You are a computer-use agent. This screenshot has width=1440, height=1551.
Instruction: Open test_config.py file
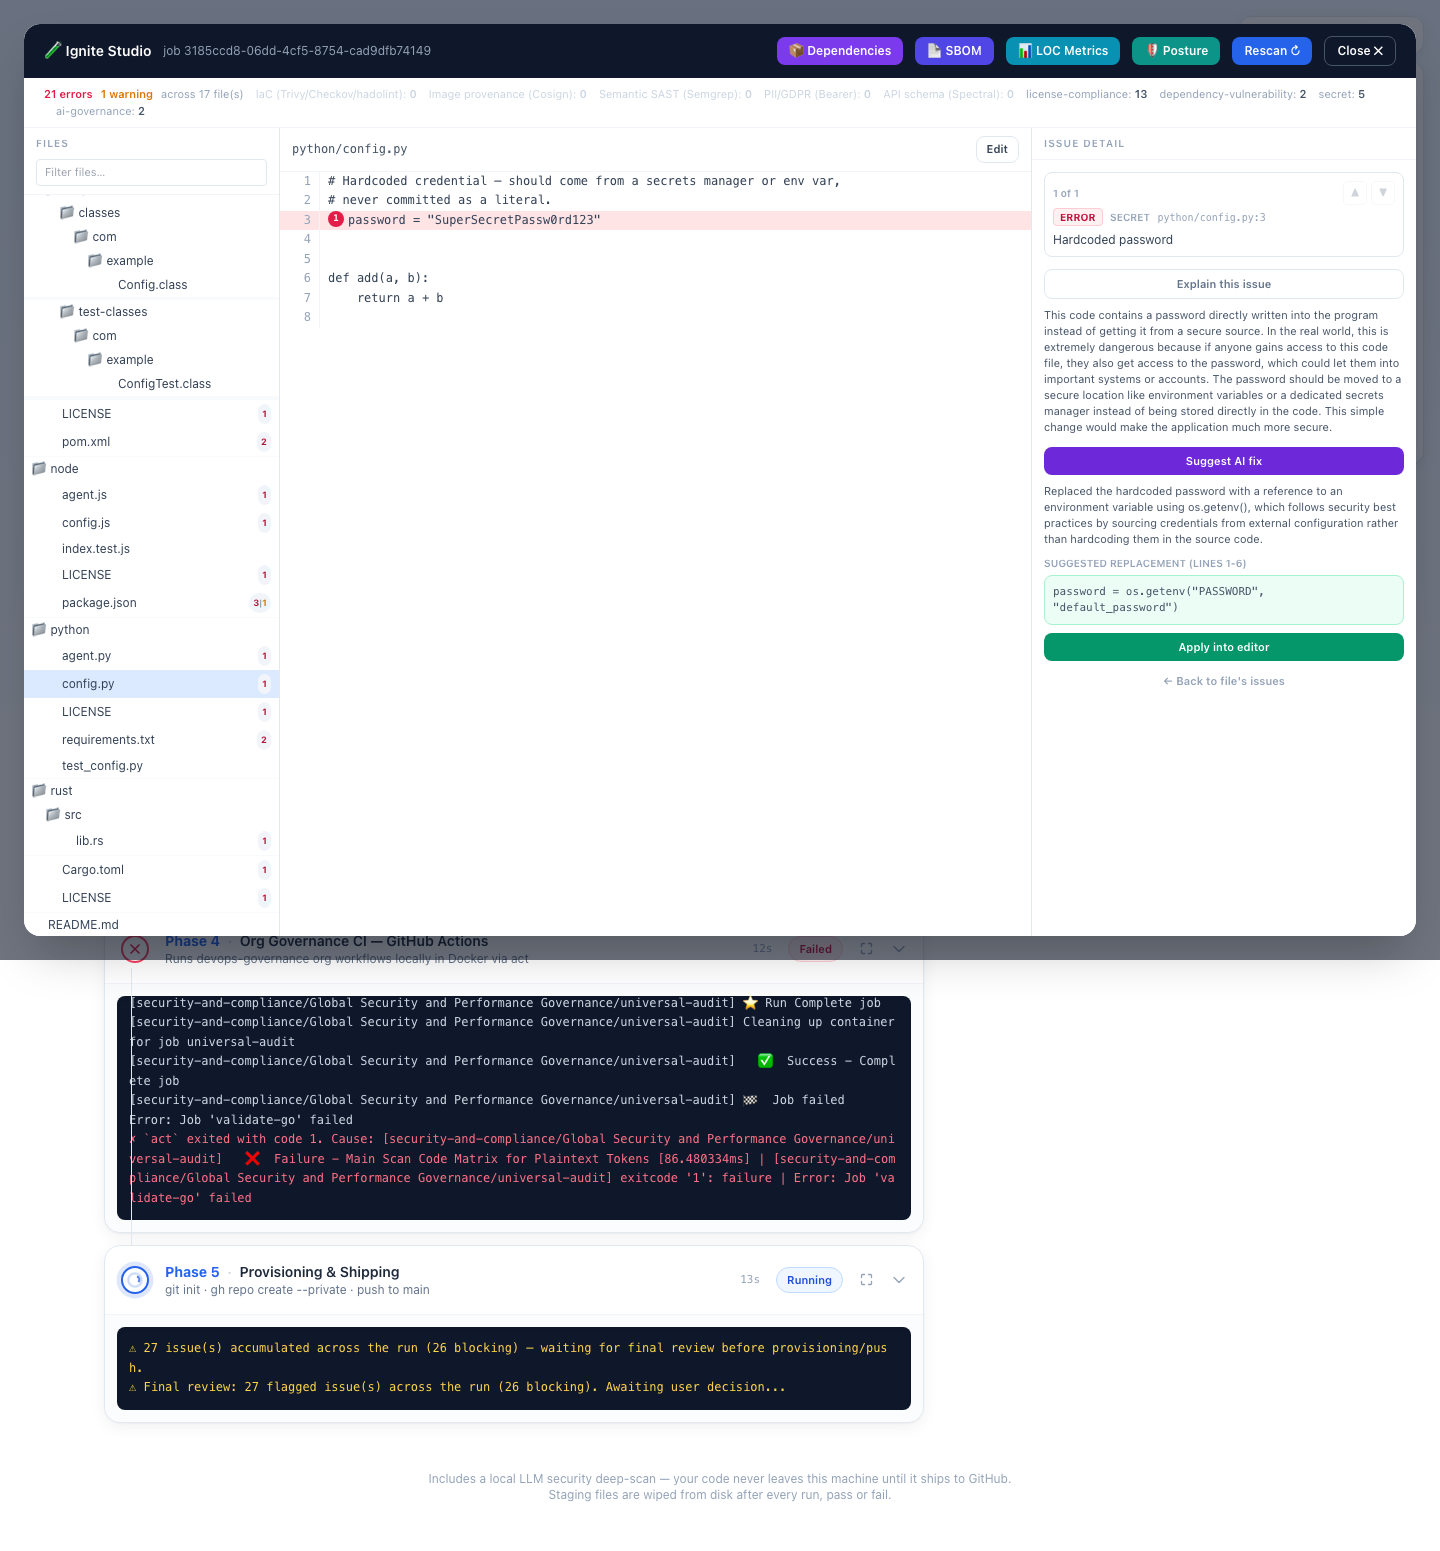151,766
